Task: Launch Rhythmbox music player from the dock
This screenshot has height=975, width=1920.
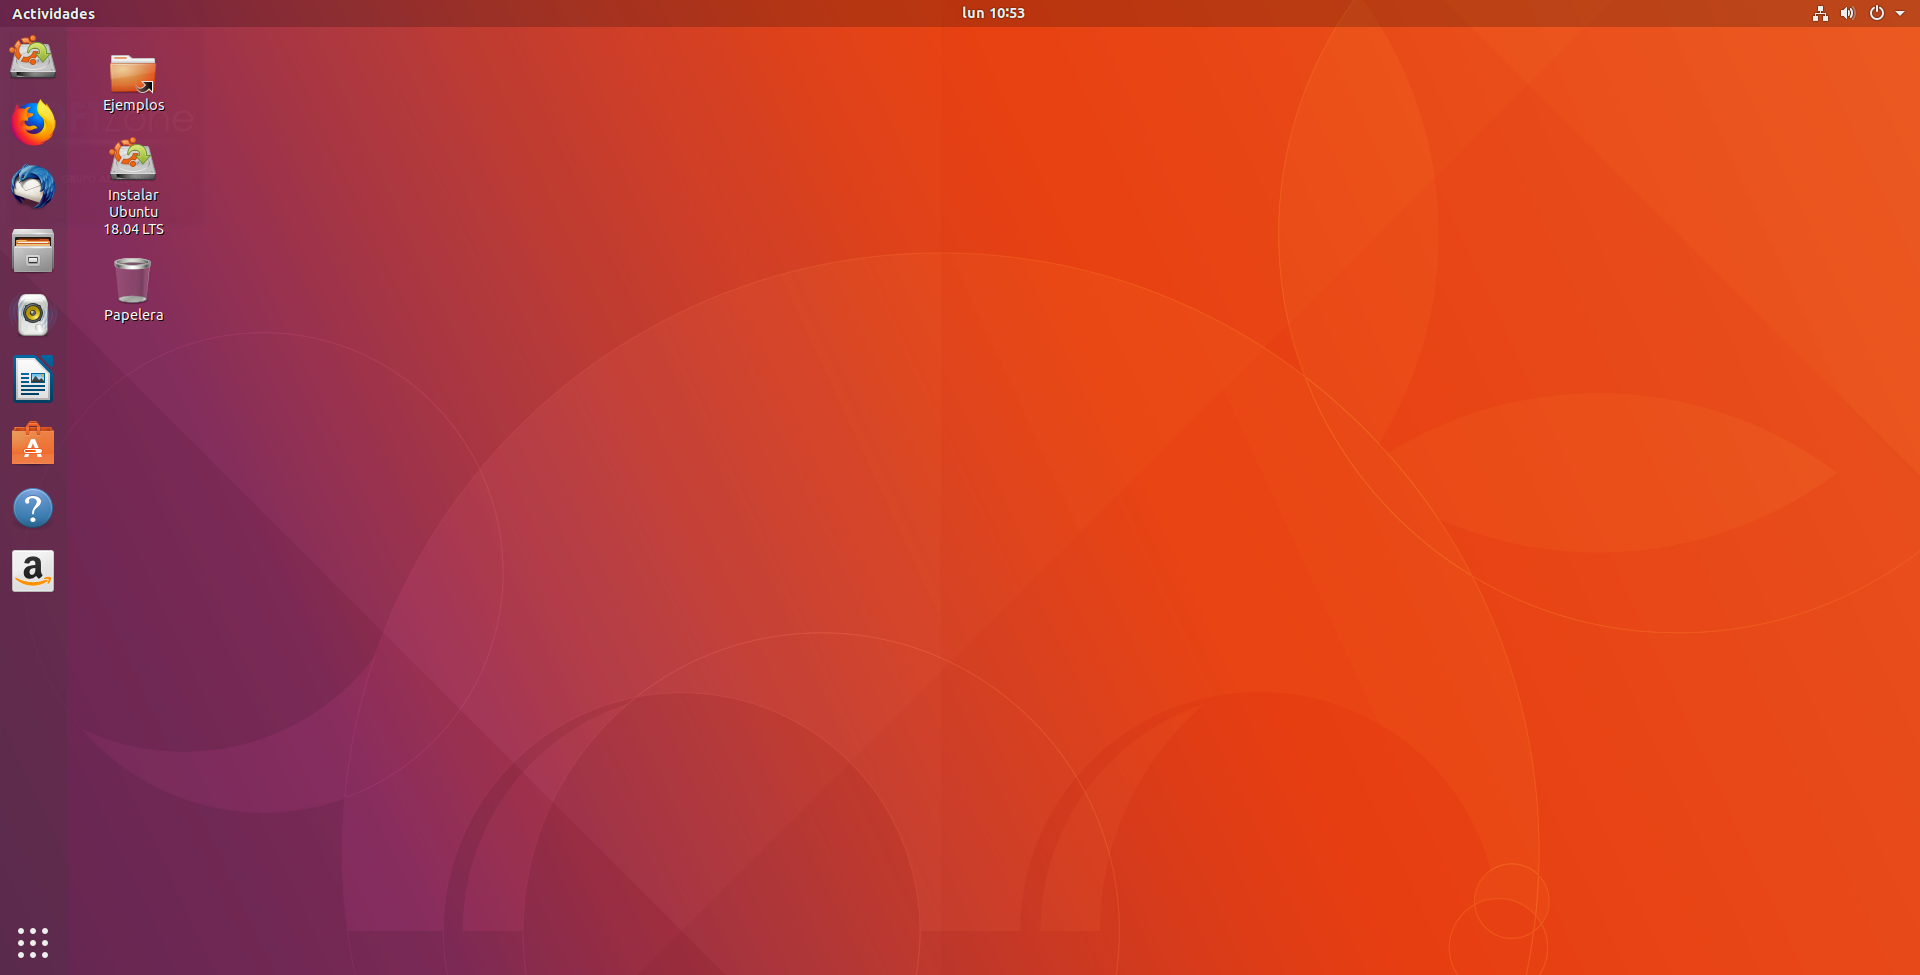Action: (33, 315)
